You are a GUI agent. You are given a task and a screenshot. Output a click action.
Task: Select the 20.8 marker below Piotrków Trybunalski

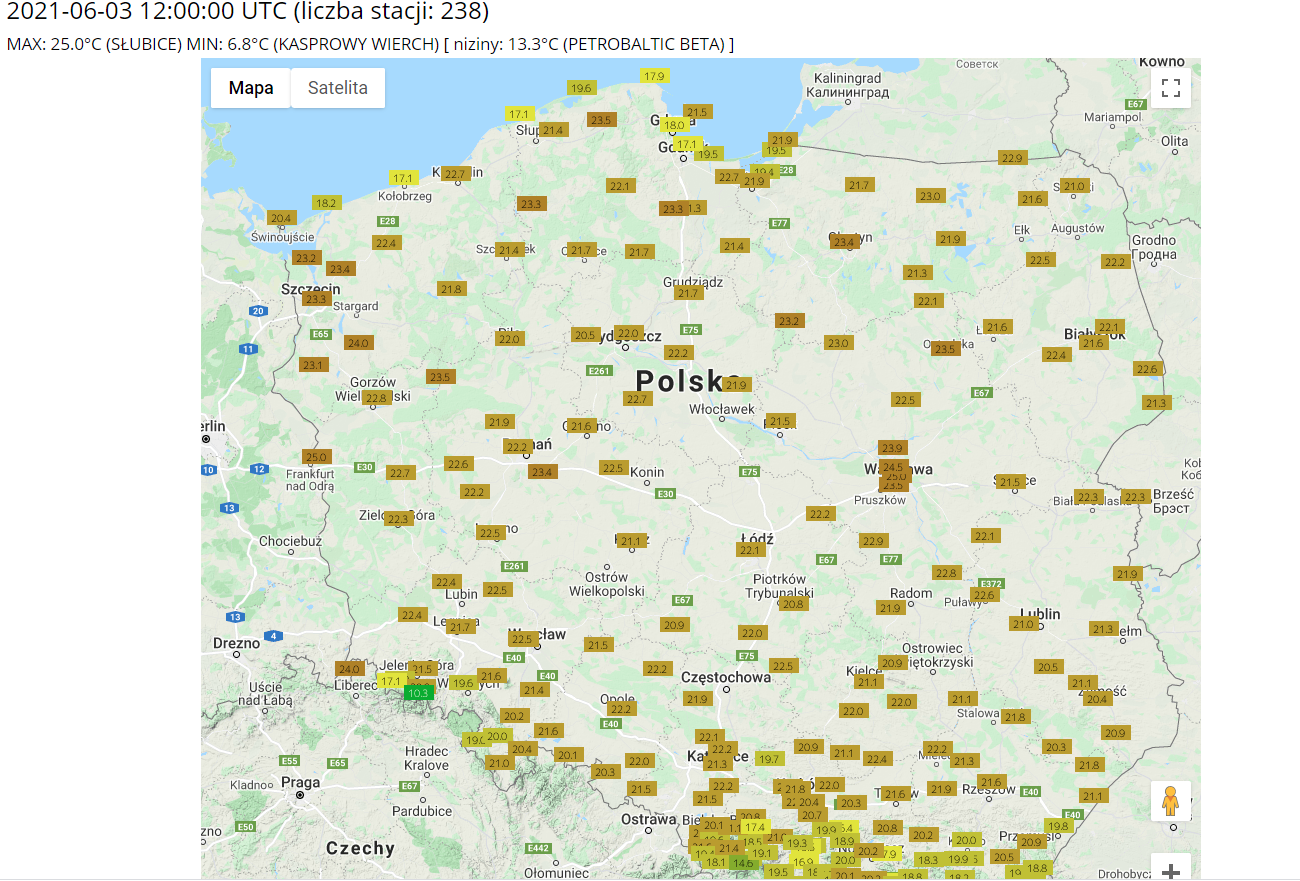click(x=792, y=604)
